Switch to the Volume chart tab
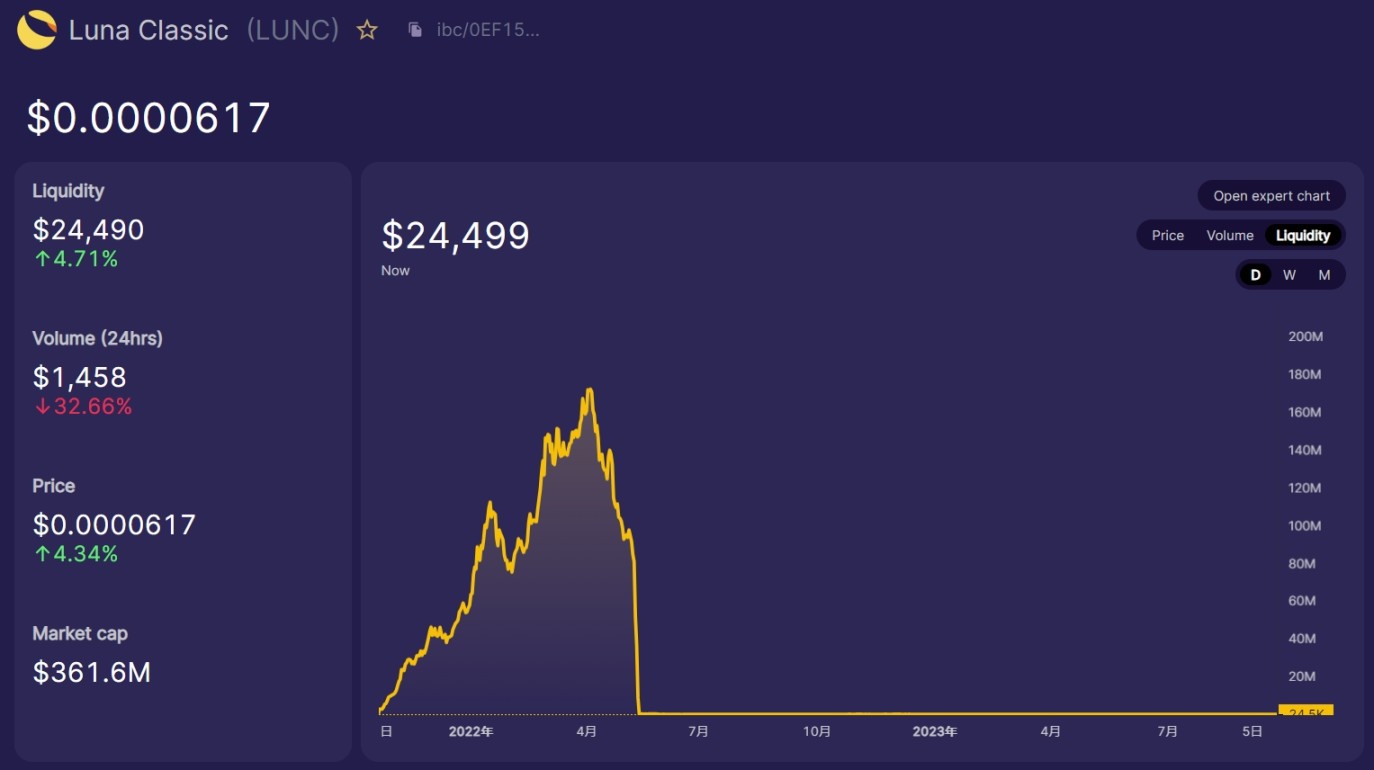Viewport: 1374px width, 770px height. pos(1229,235)
